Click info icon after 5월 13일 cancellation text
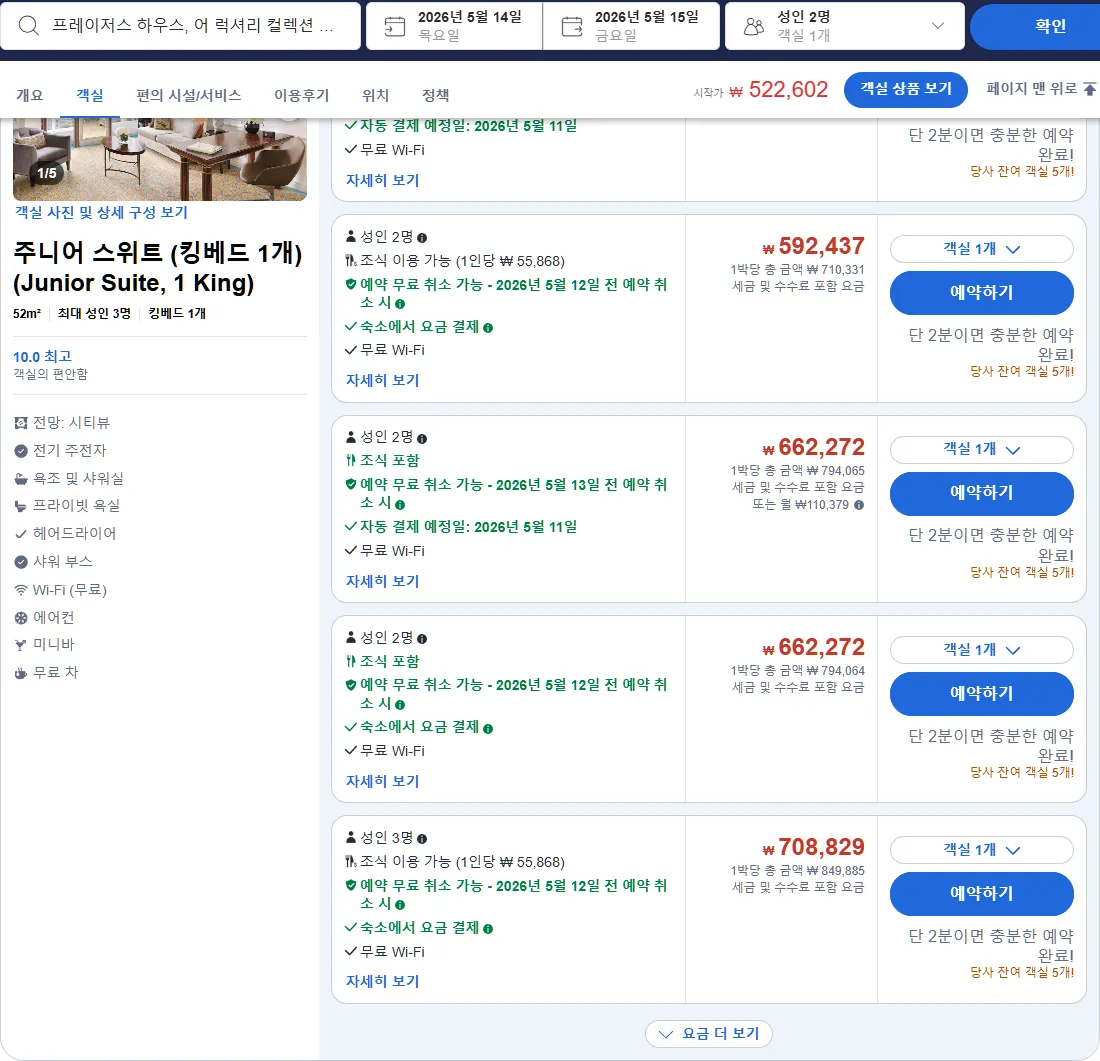Screen dimensions: 1100x1061 [400, 505]
